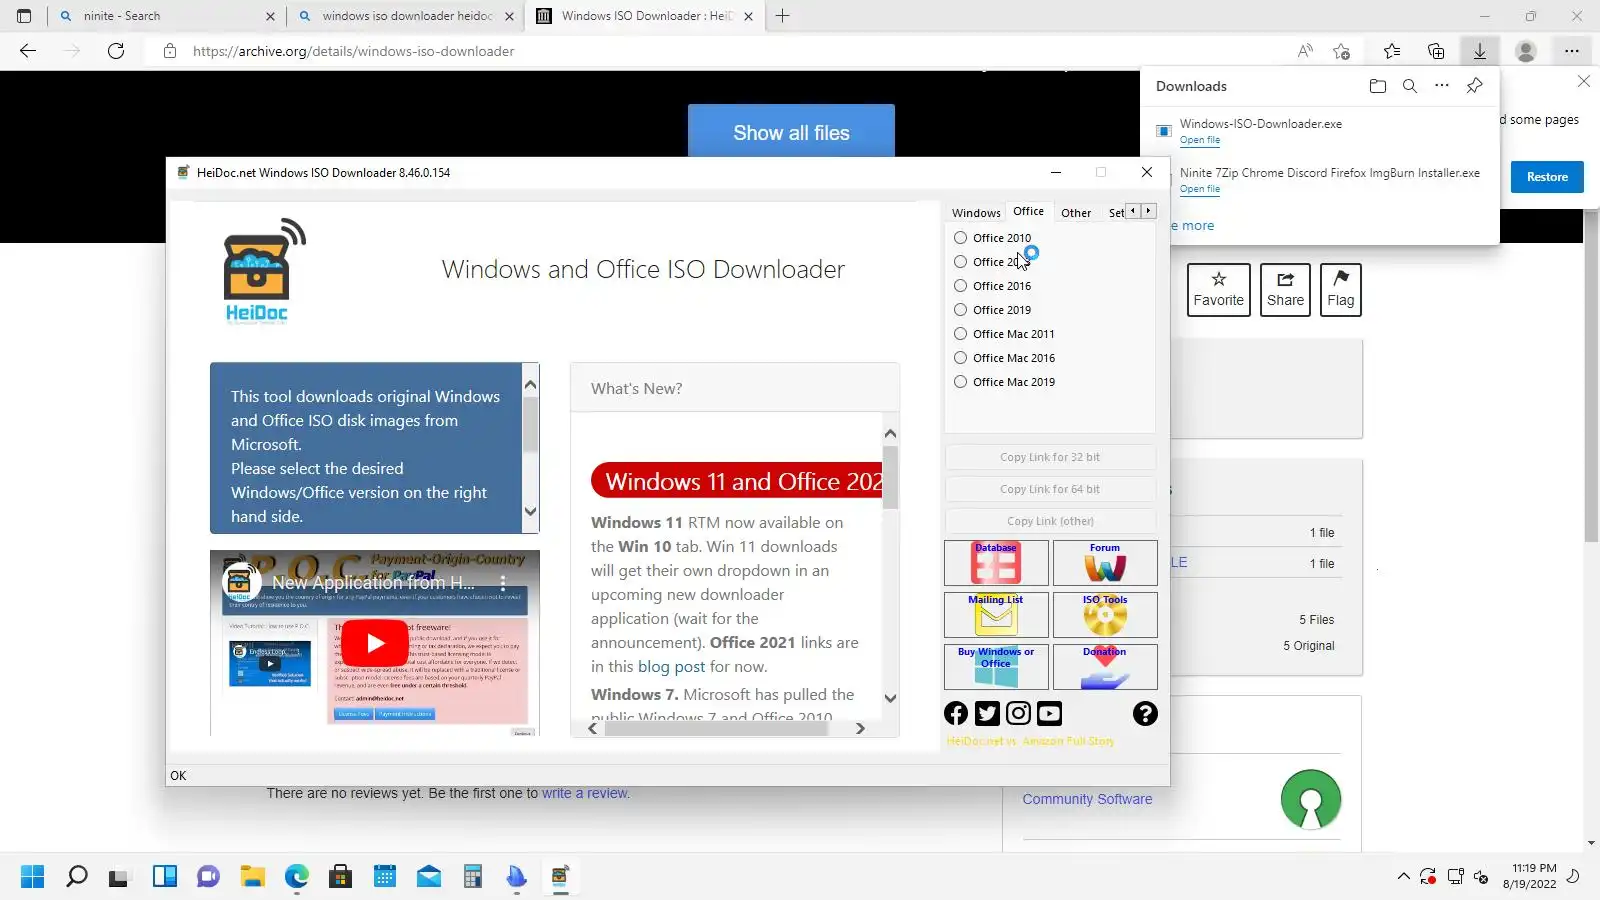Viewport: 1600px width, 900px height.
Task: Click the Share button on archive.org
Action: [1285, 290]
